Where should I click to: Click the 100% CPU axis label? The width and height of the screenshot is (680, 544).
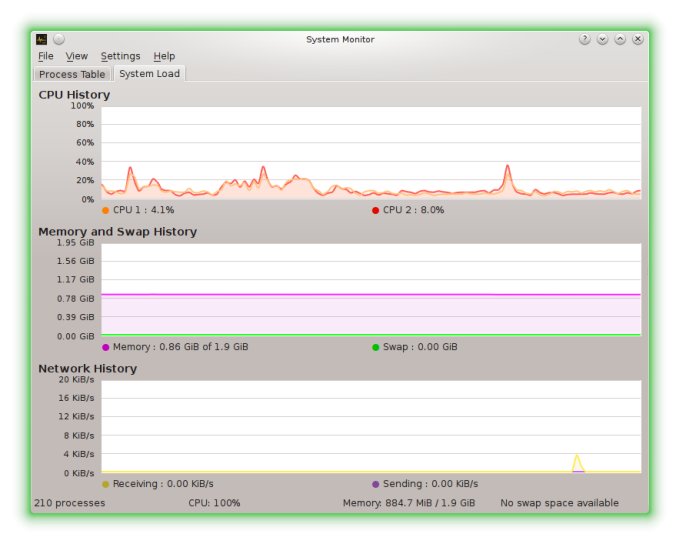[82, 106]
